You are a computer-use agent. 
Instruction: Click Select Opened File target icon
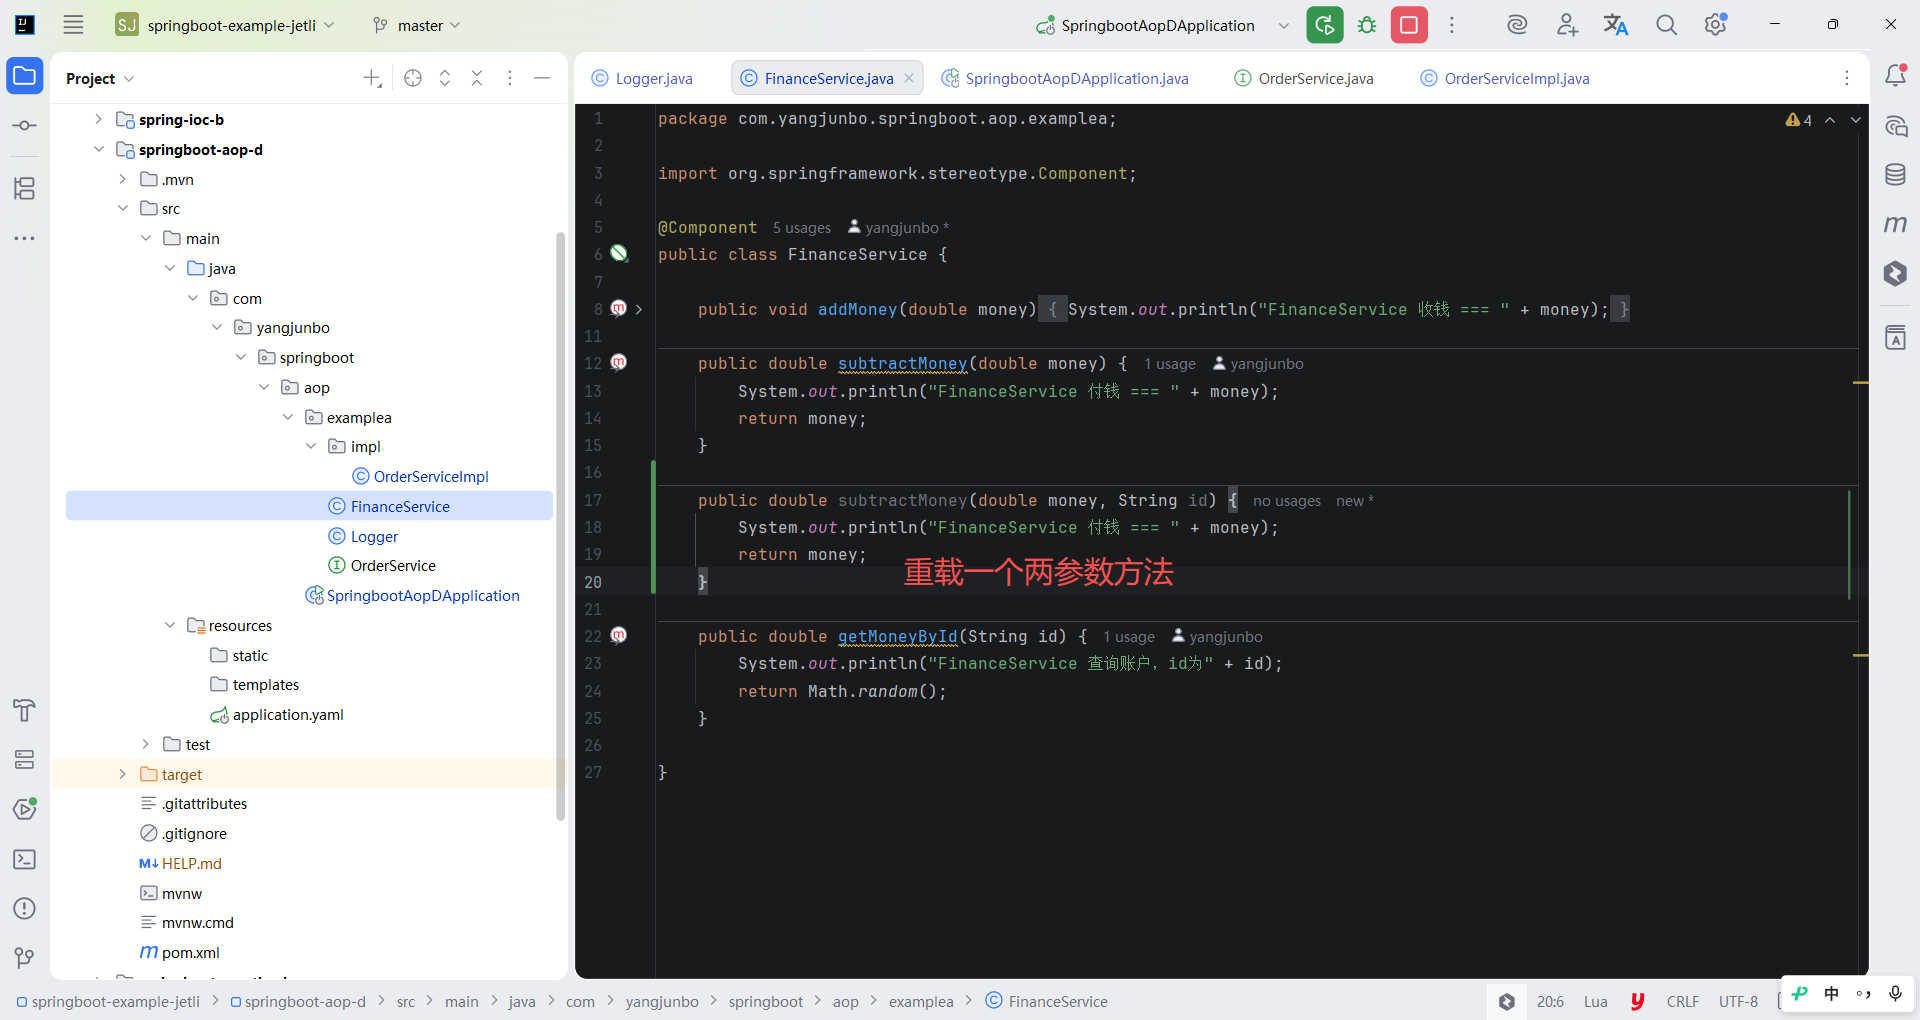(x=413, y=78)
